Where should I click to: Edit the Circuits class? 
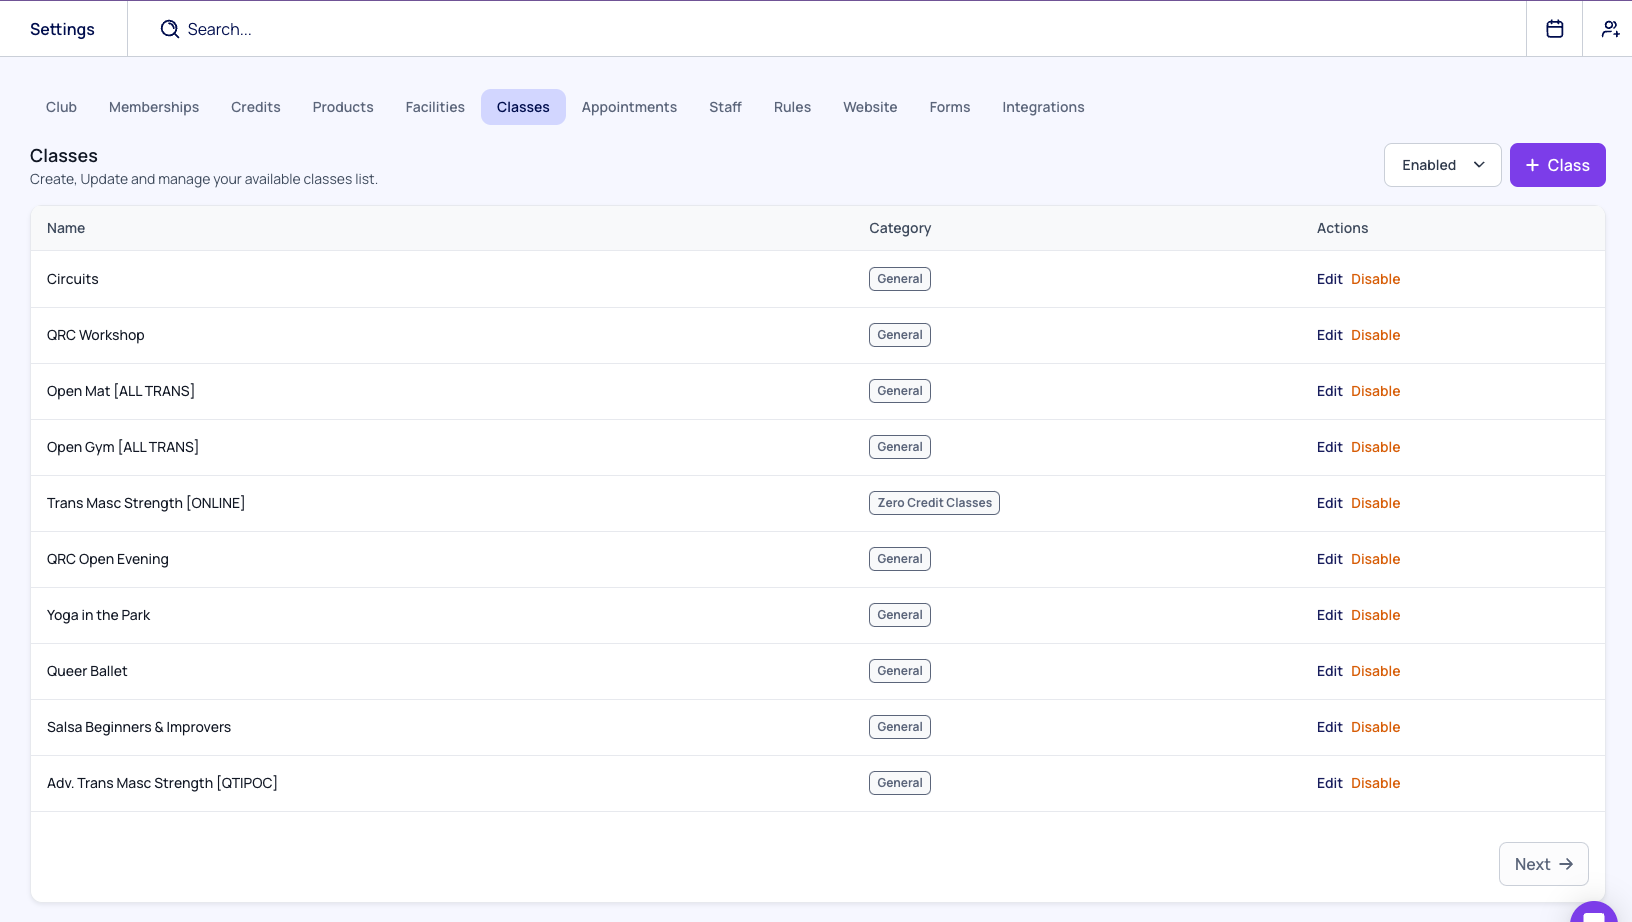tap(1329, 279)
